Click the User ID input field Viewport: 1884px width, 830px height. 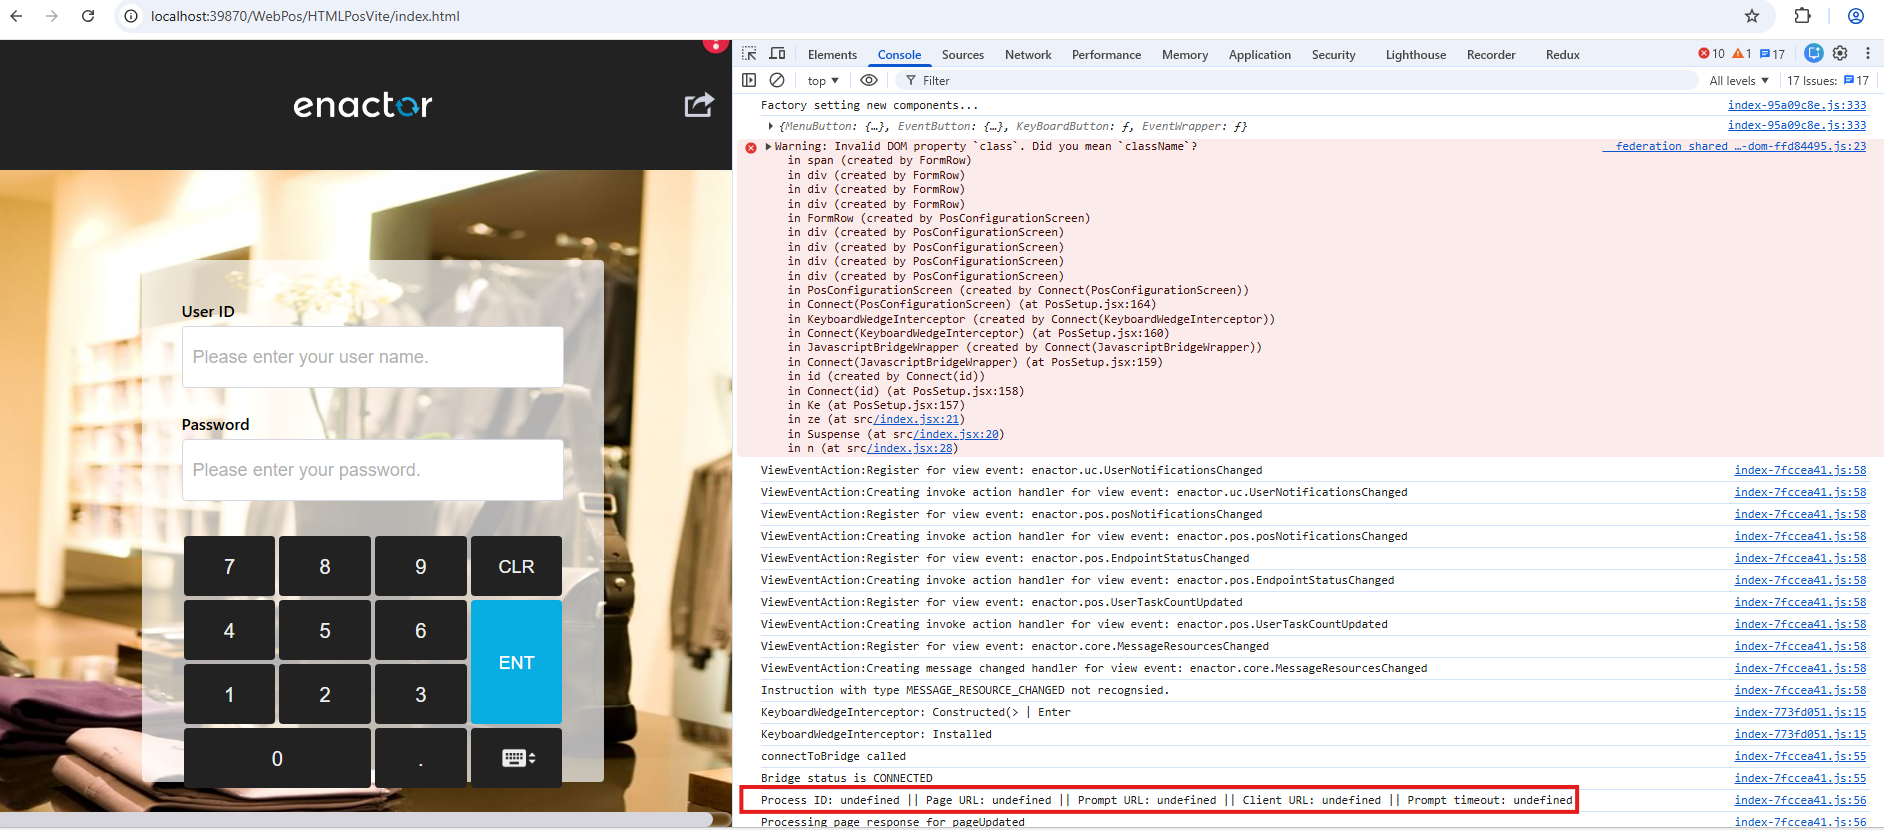tap(372, 357)
